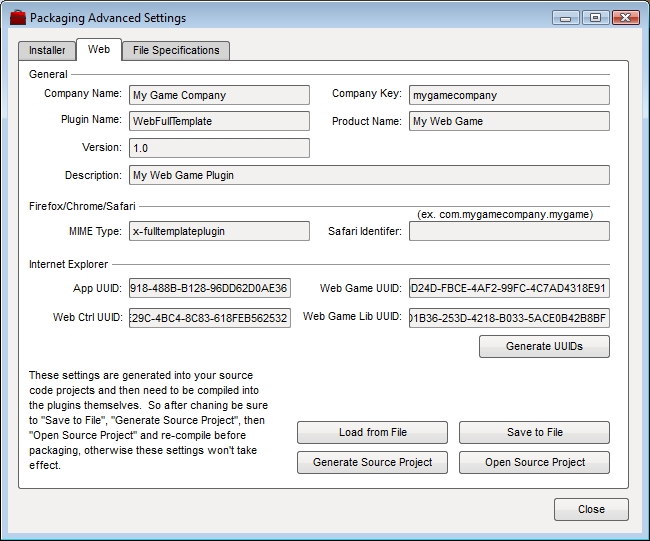The image size is (650, 541).
Task: Click the Company Key field
Action: [509, 95]
